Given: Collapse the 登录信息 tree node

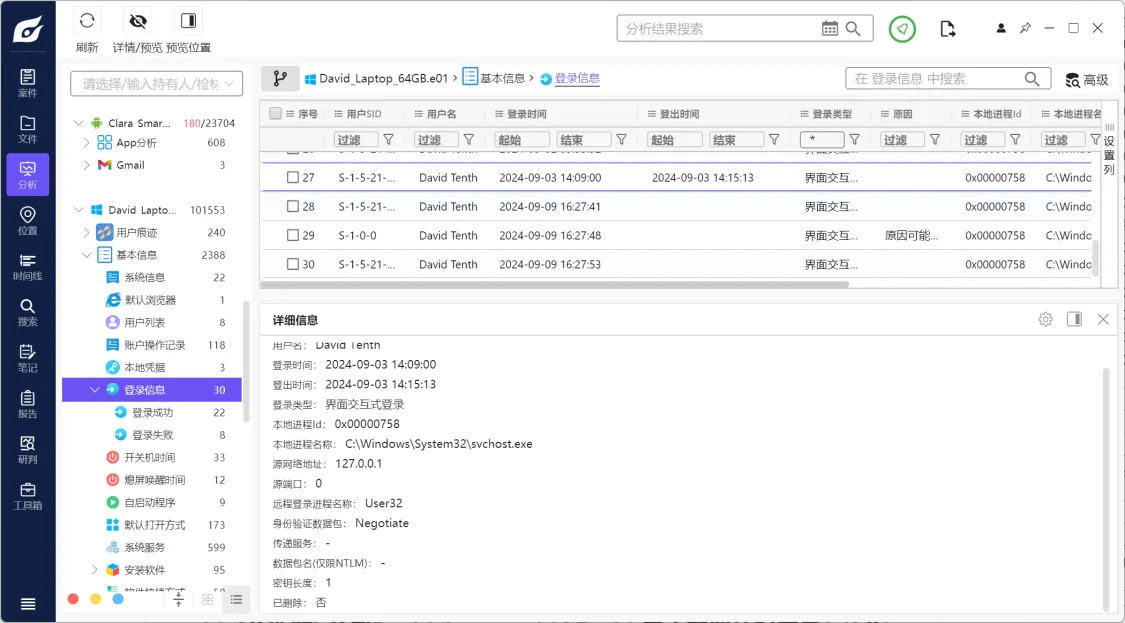Looking at the screenshot, I should click(x=95, y=390).
